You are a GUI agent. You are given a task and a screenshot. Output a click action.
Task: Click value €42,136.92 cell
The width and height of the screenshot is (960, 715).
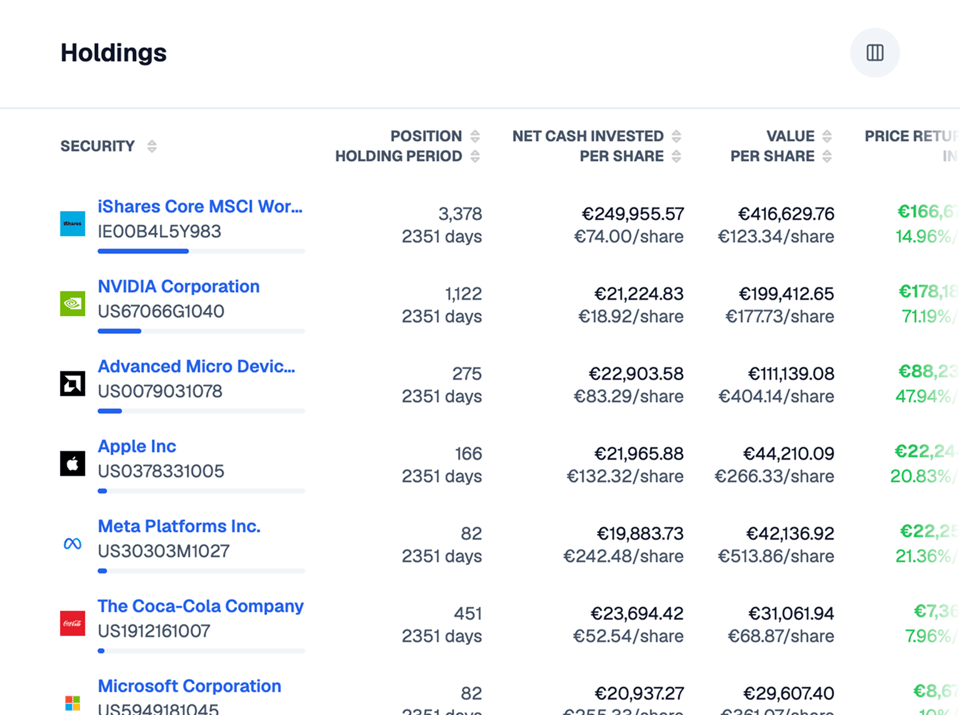pyautogui.click(x=790, y=534)
